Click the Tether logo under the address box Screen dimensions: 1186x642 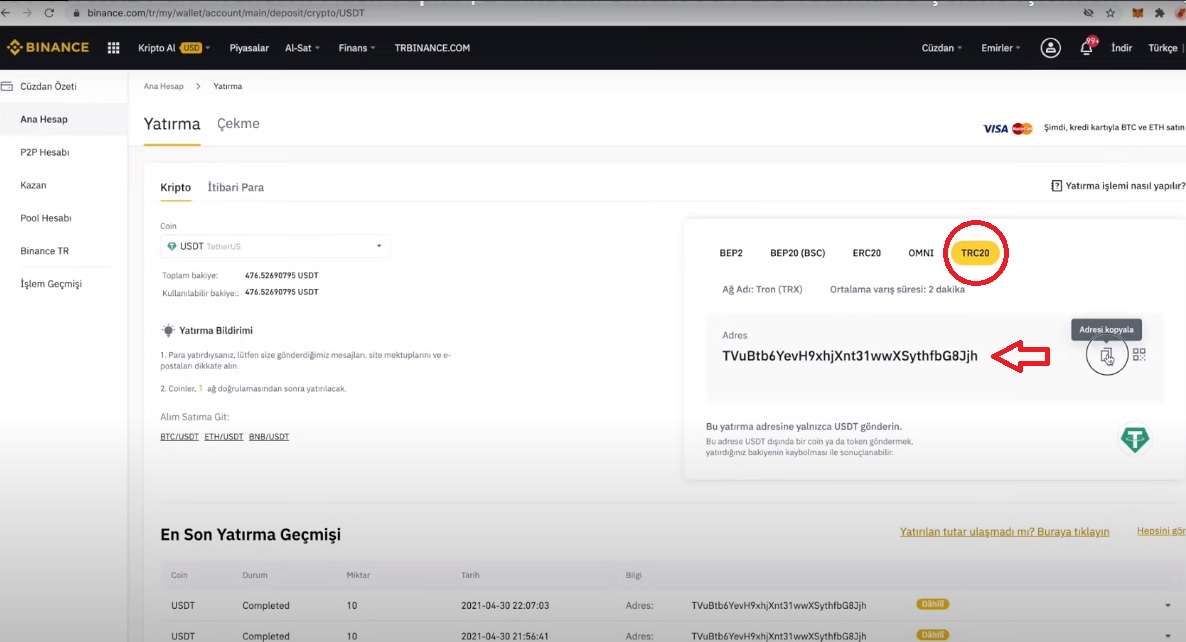[1135, 439]
